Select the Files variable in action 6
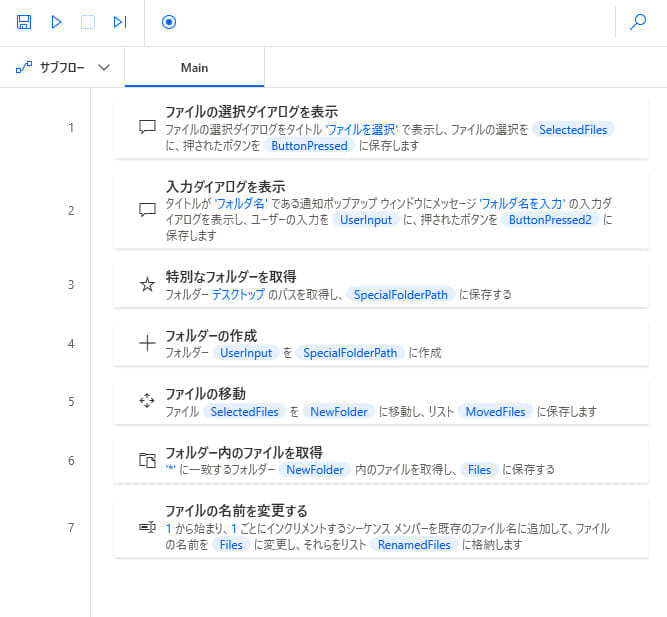Image resolution: width=667 pixels, height=617 pixels. click(479, 470)
